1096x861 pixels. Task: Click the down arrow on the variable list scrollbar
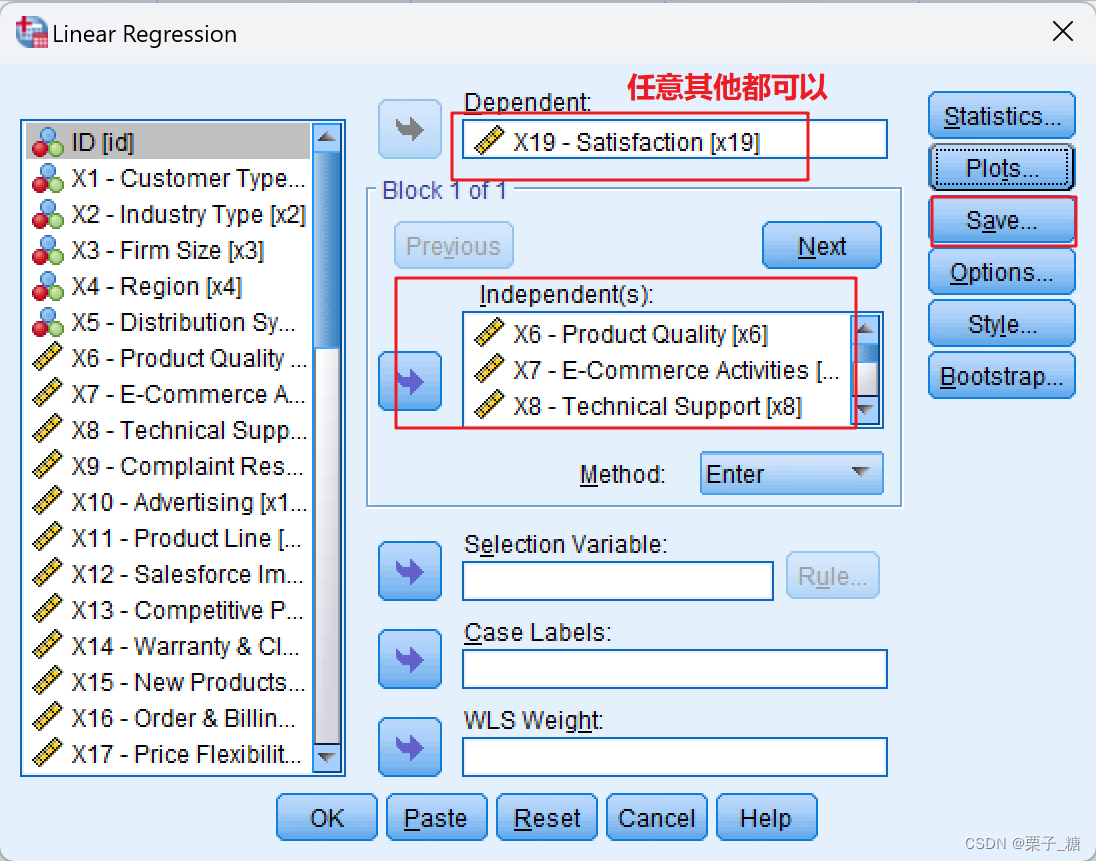coord(329,758)
